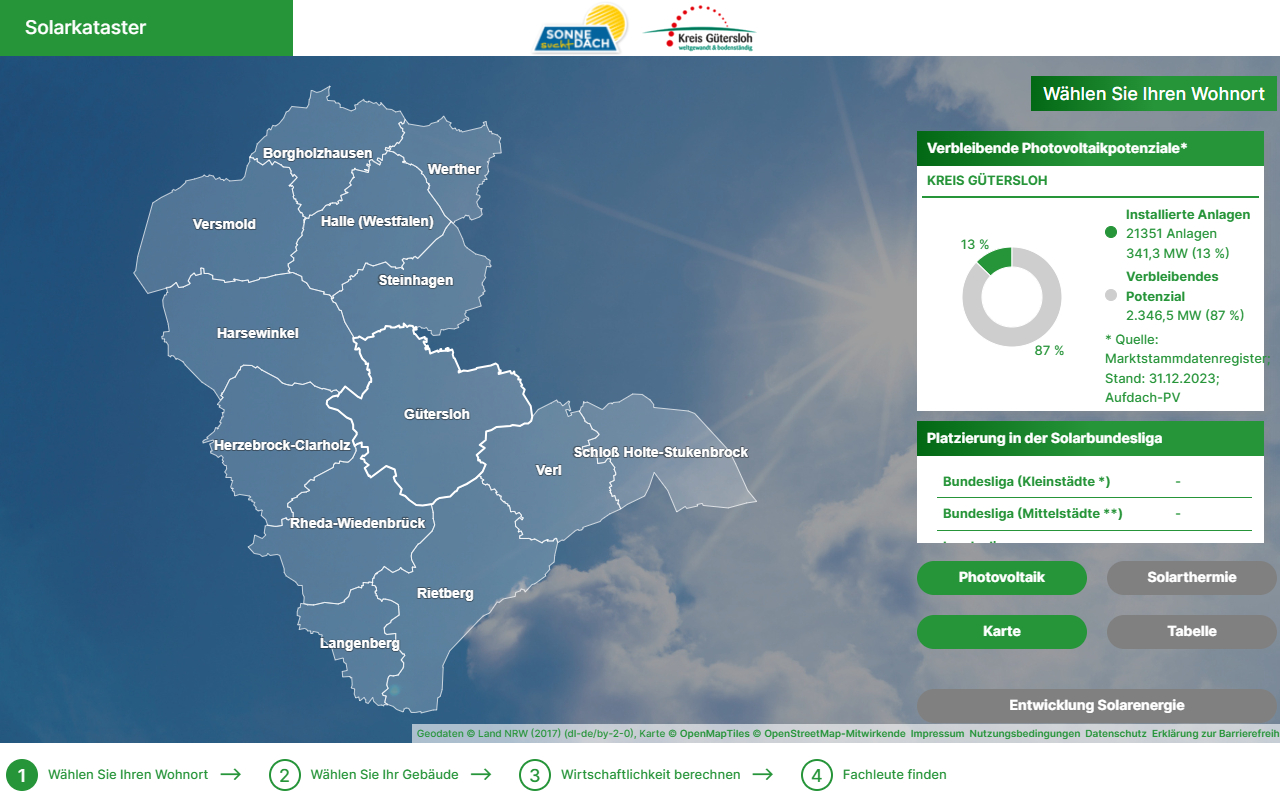The image size is (1280, 800).
Task: Choose Rheda-Wiedenbrück on the map
Action: click(x=358, y=524)
